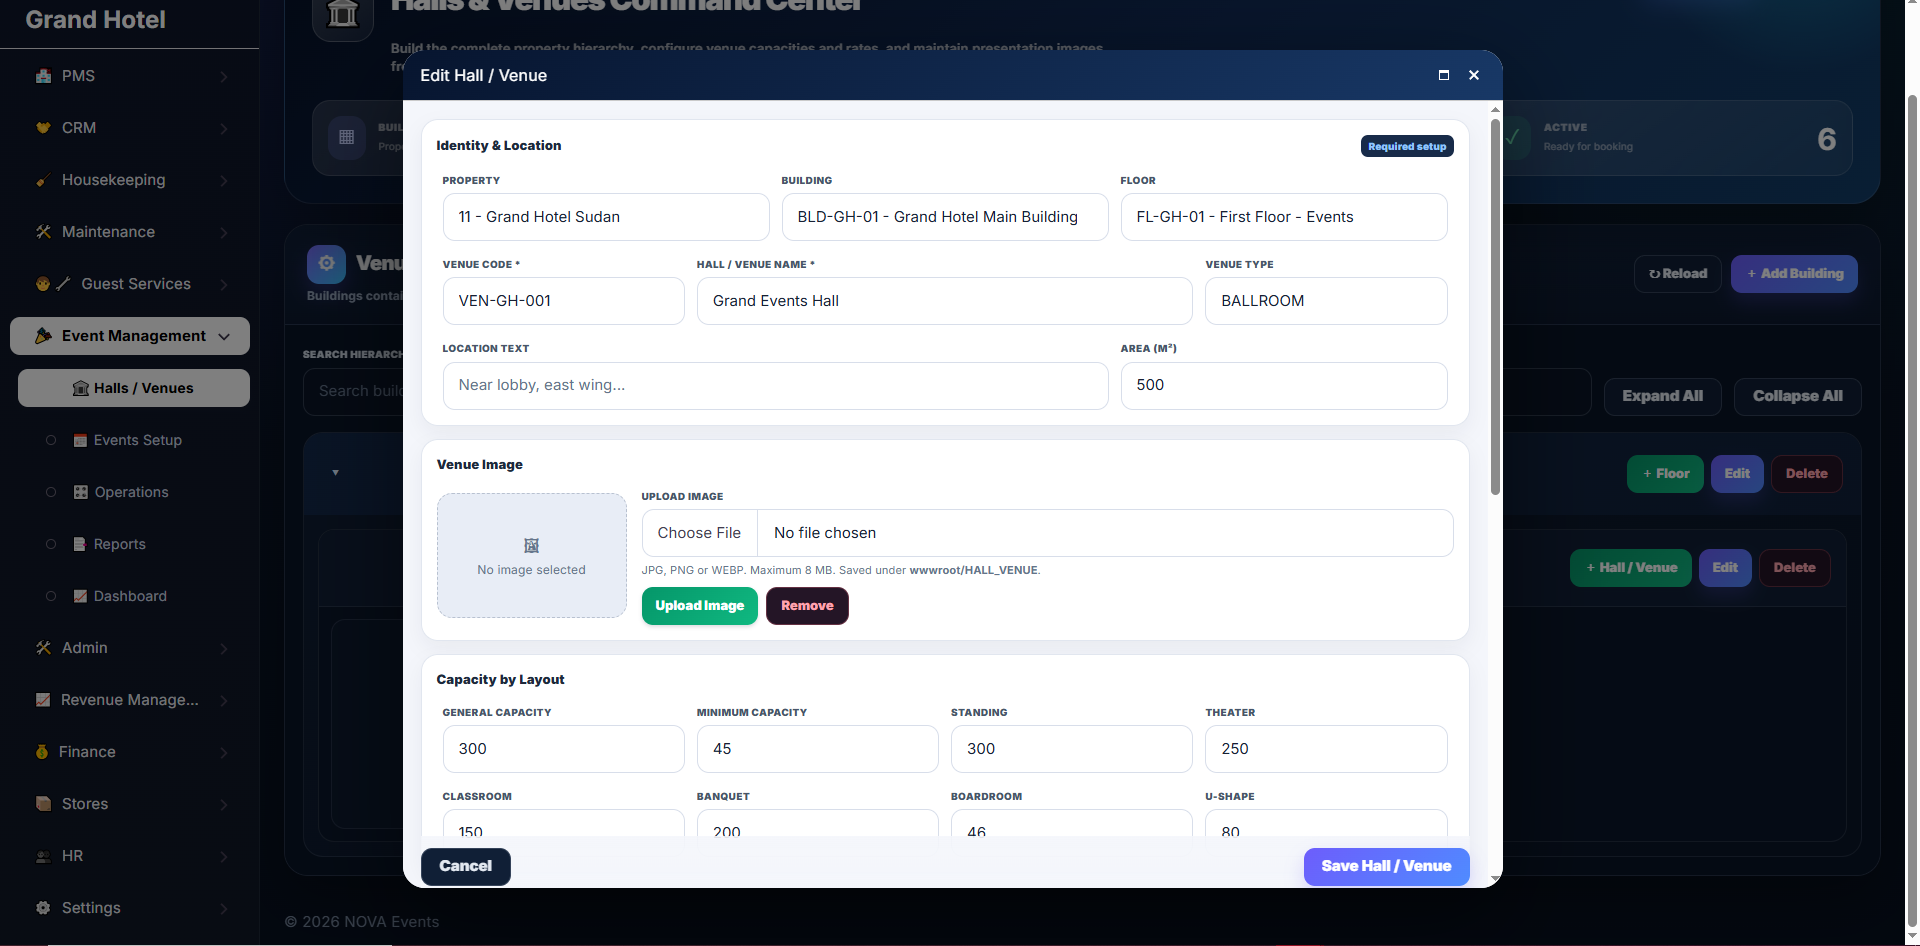Viewport: 1920px width, 946px height.
Task: Click the Choose File button
Action: pyautogui.click(x=700, y=533)
